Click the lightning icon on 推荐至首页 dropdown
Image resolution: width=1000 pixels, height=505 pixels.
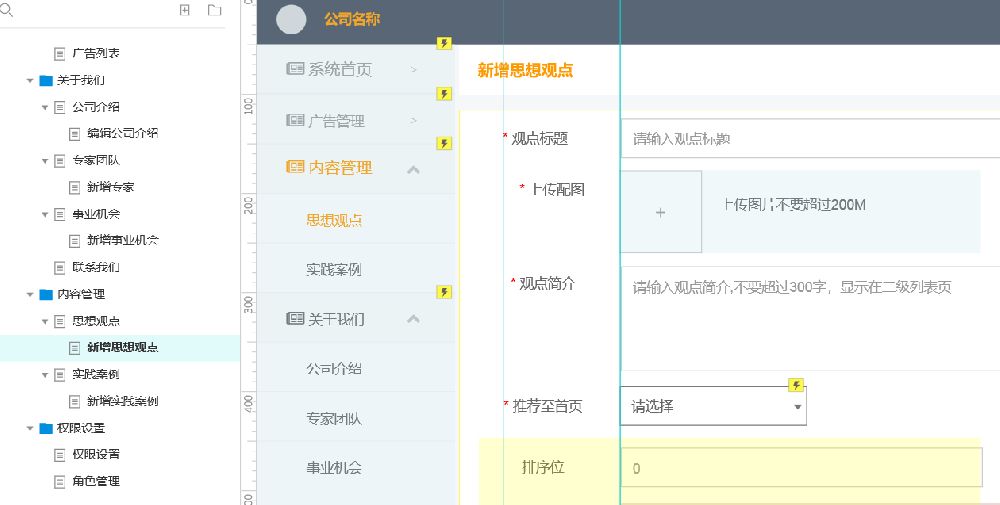pyautogui.click(x=796, y=384)
